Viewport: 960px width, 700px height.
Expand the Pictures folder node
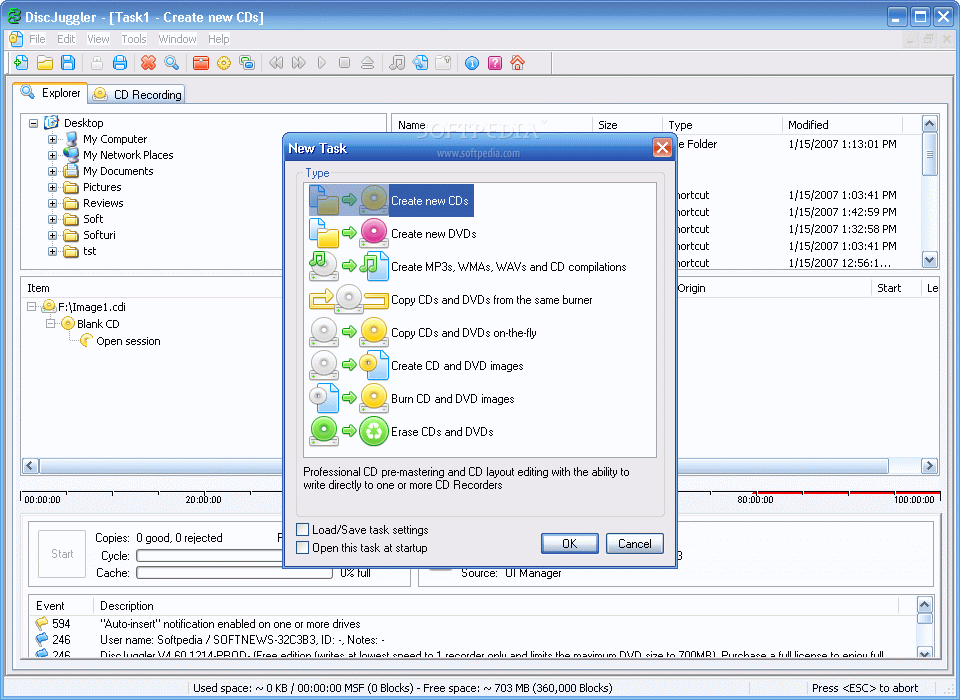(52, 187)
